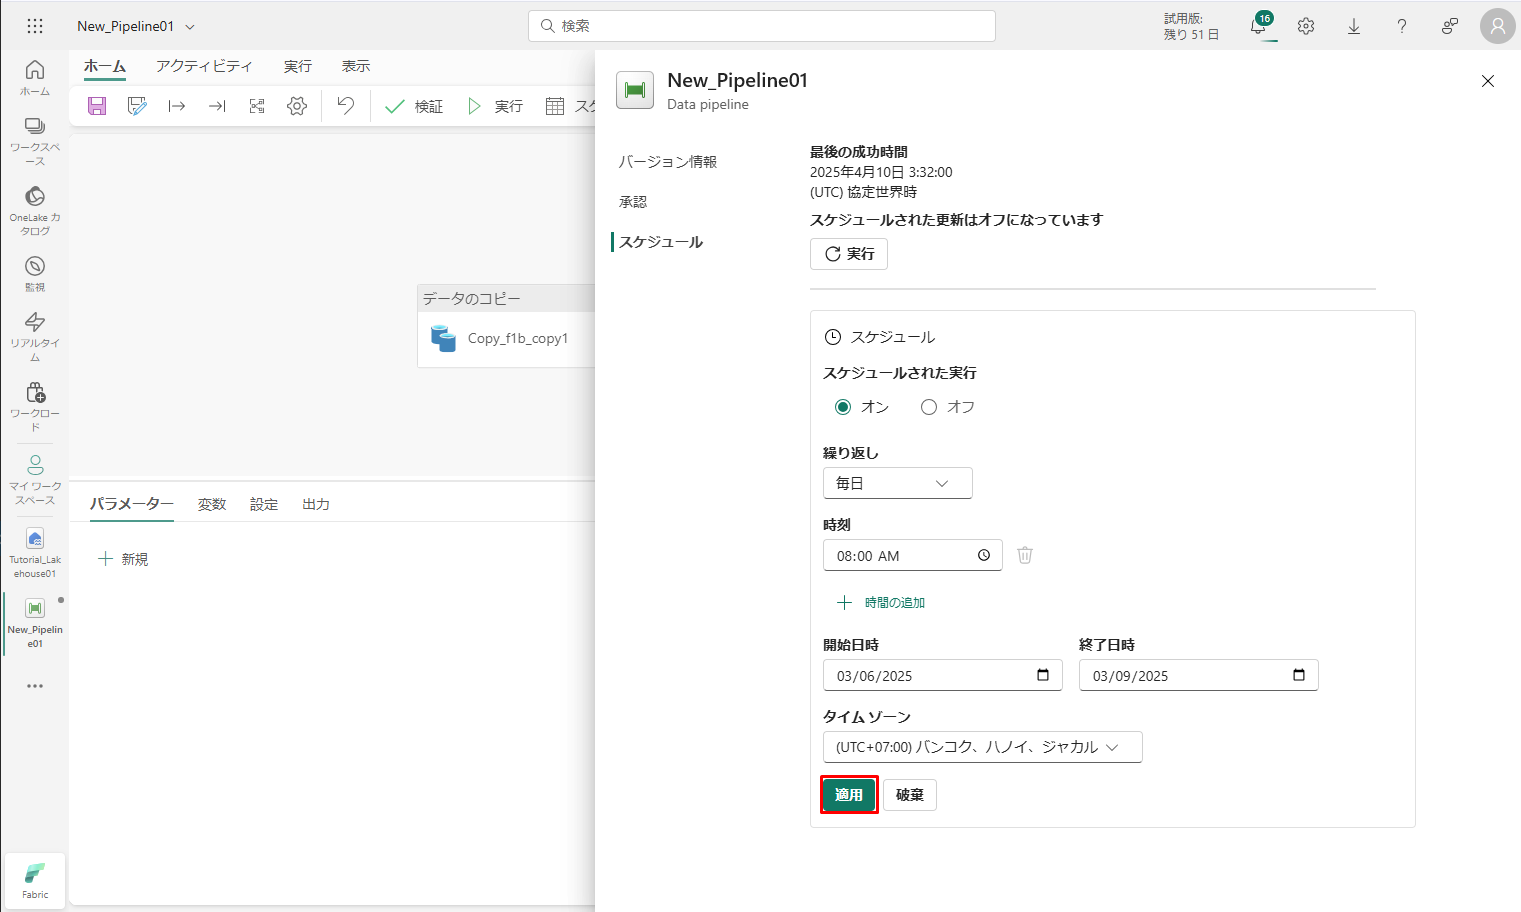Click the 適用 apply button
The image size is (1521, 912).
849,795
